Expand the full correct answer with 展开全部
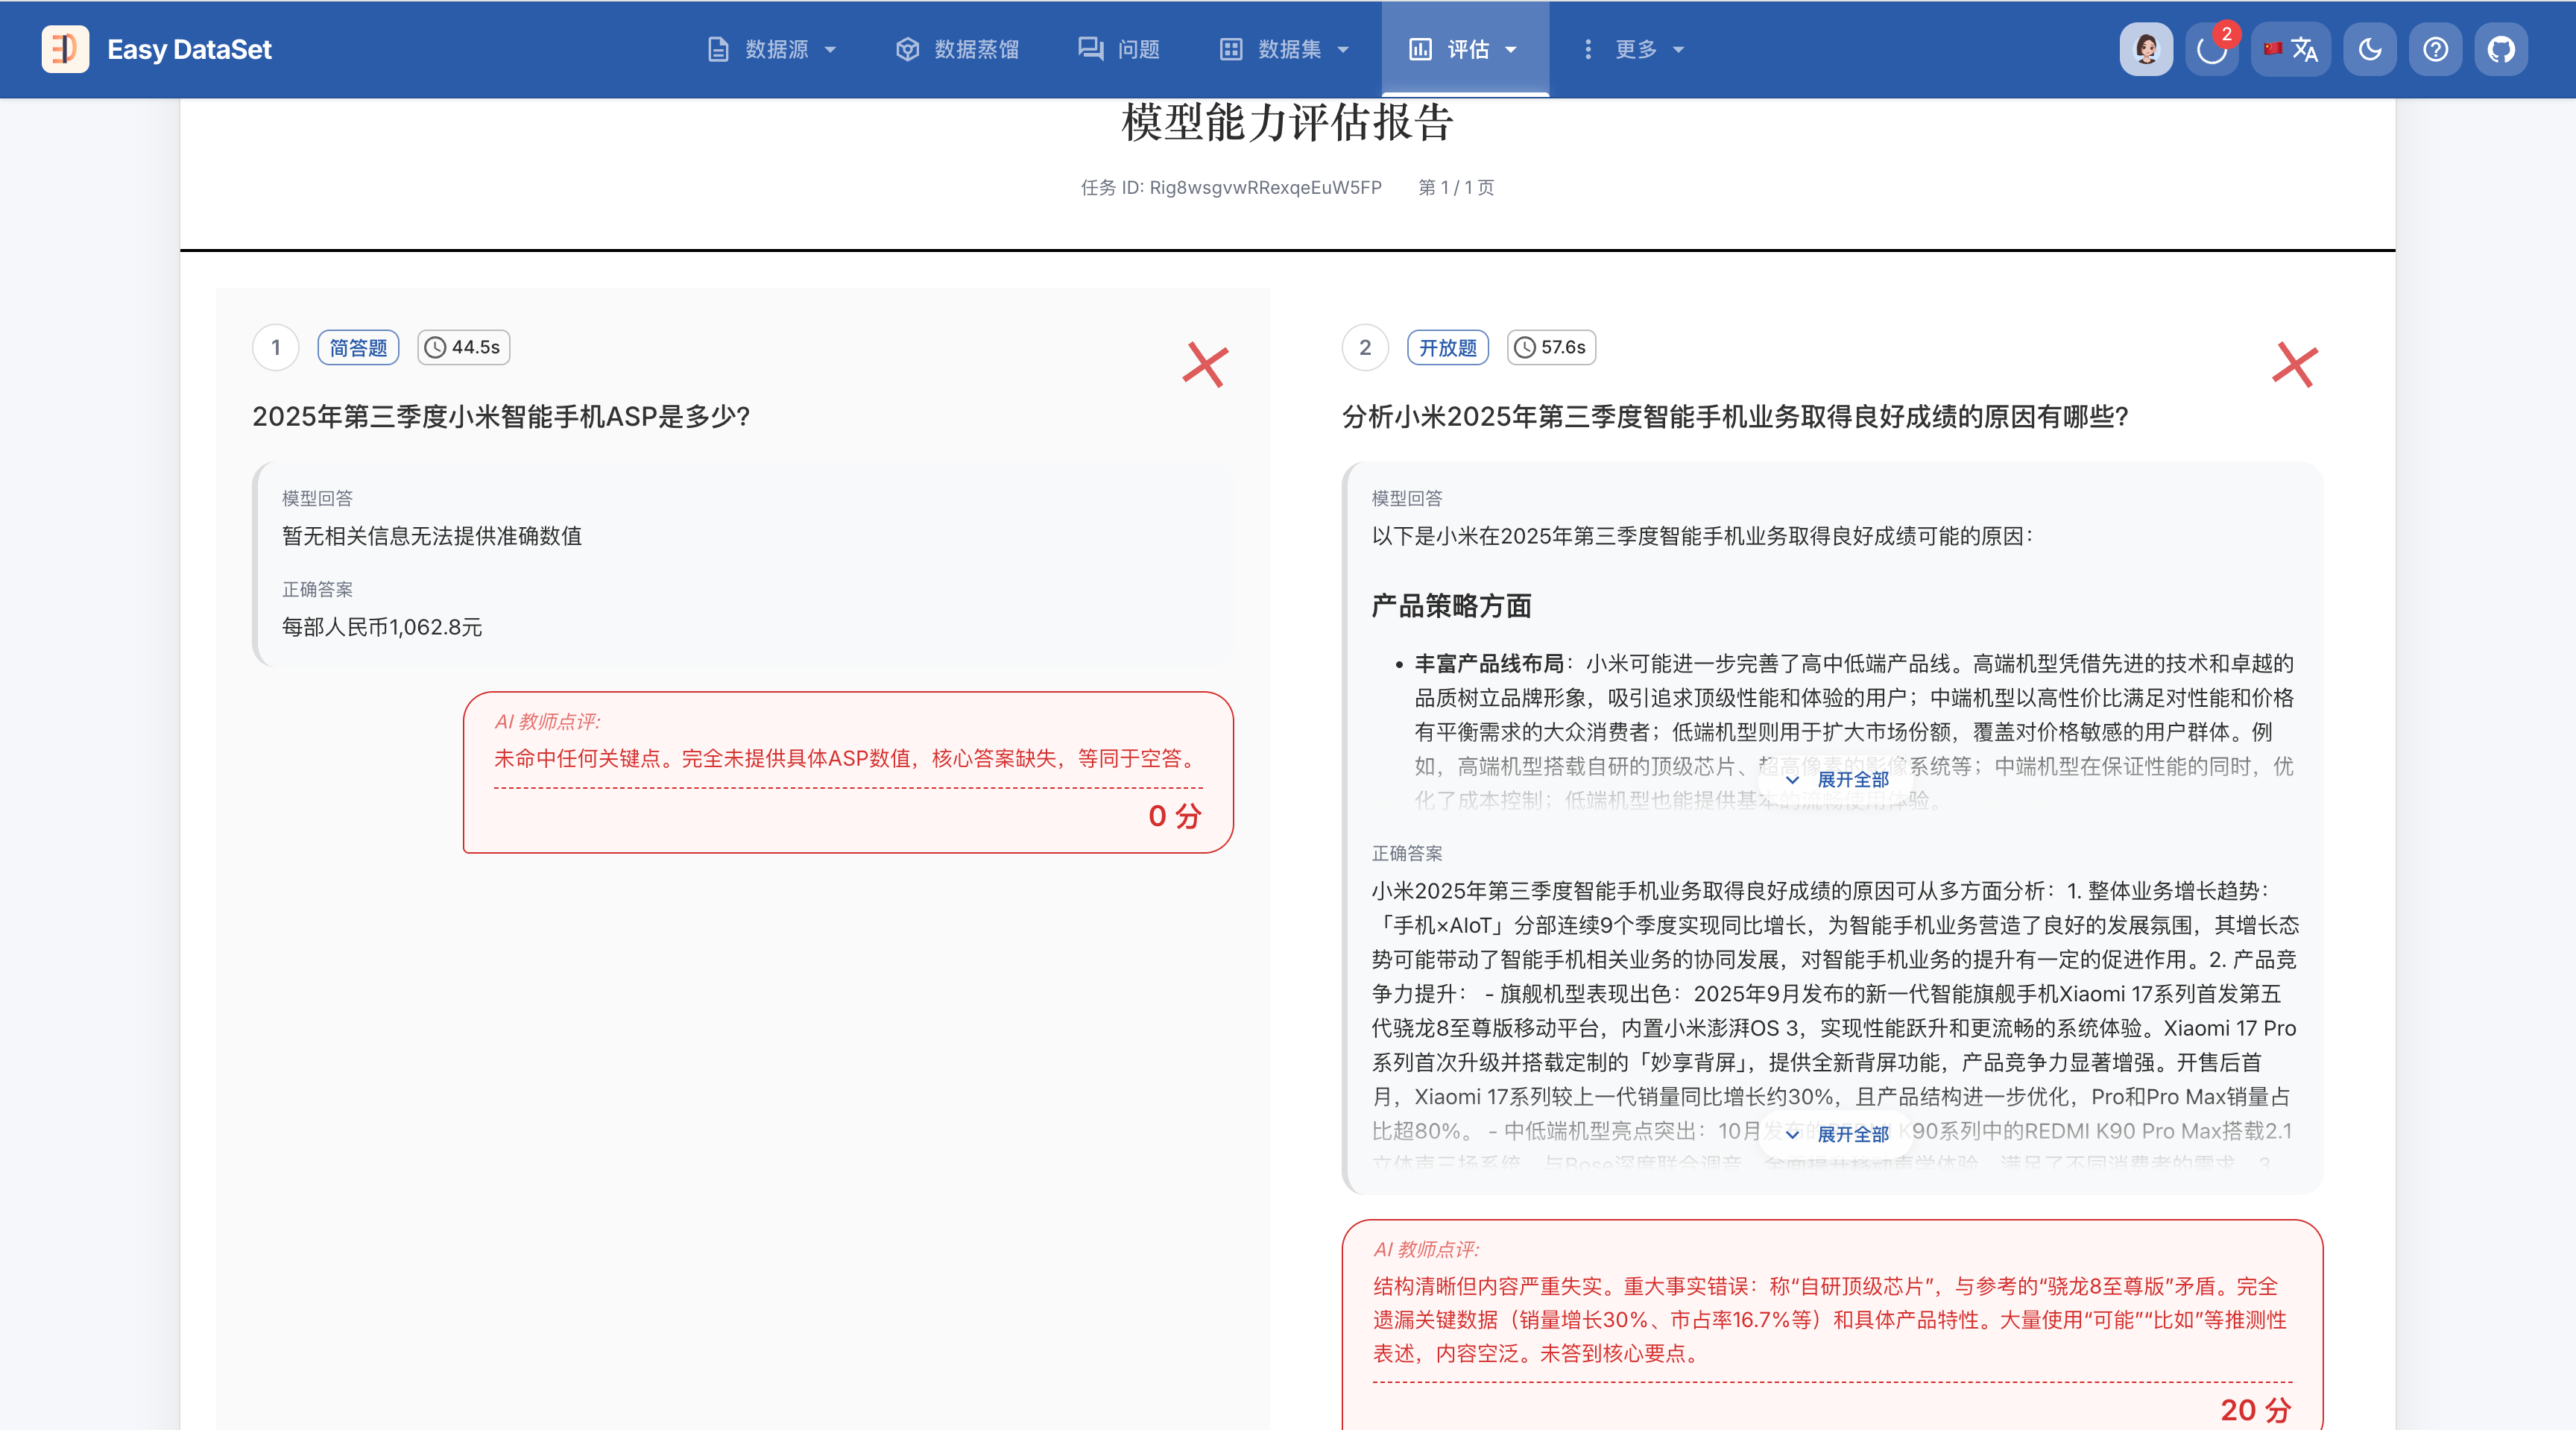 click(x=1838, y=1134)
